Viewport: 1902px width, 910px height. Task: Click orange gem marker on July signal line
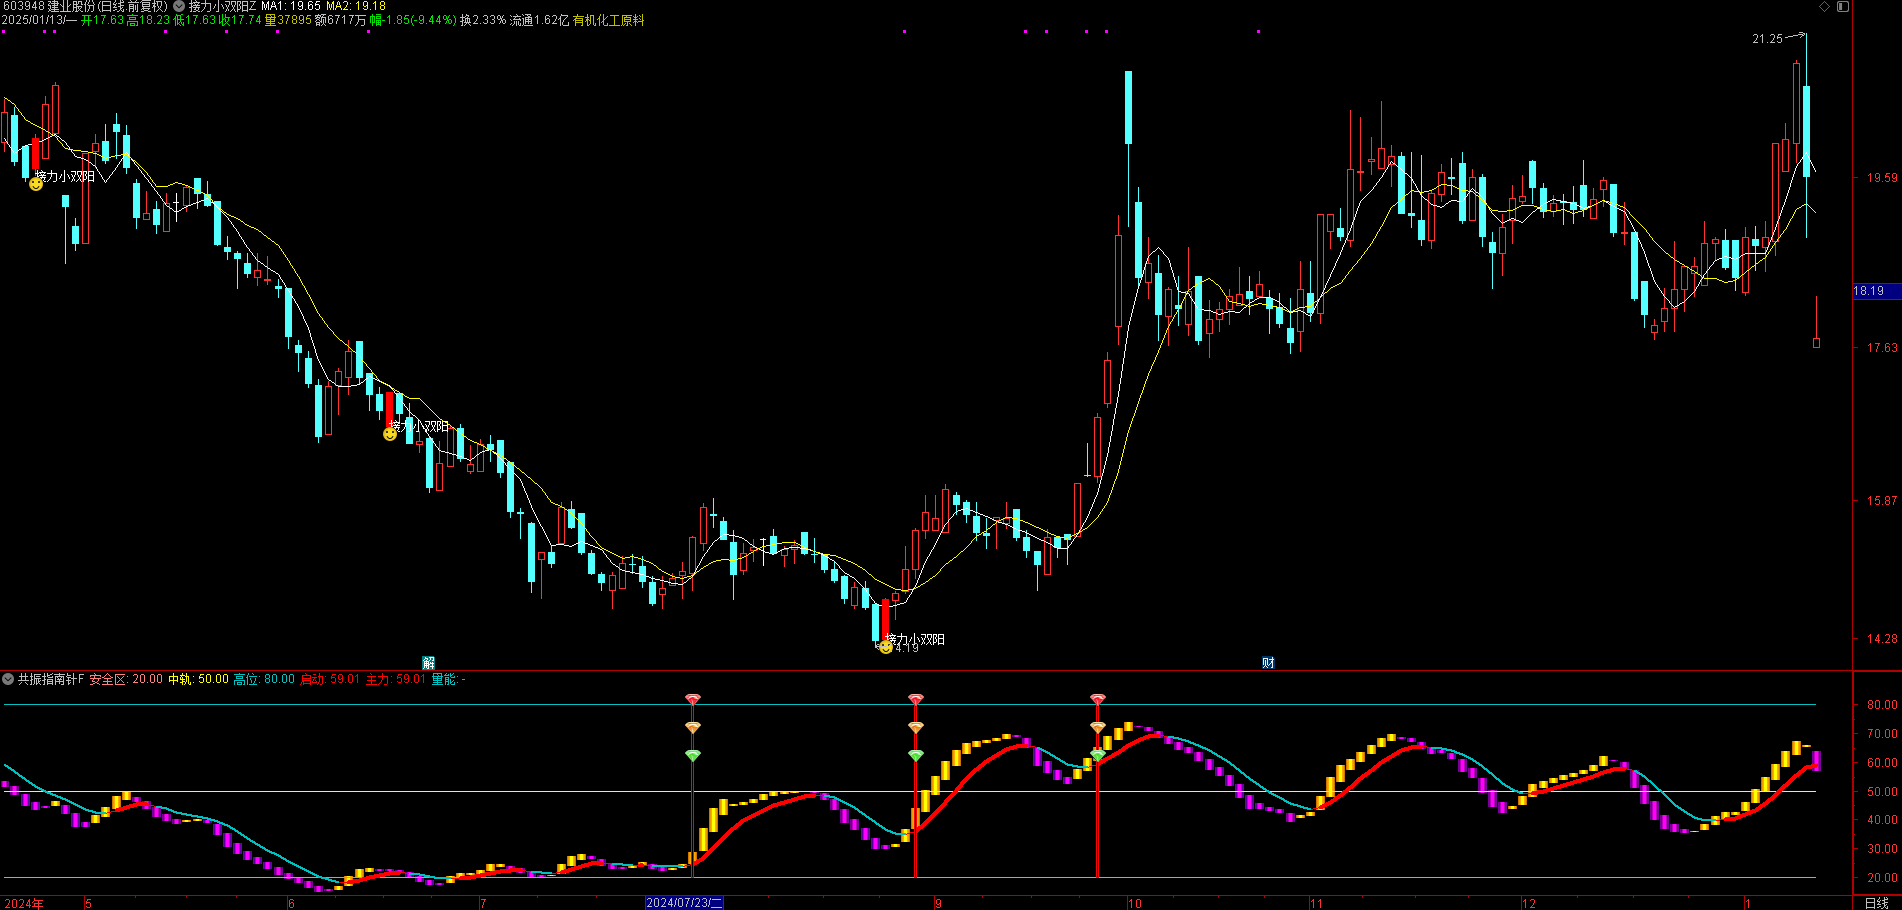point(693,727)
